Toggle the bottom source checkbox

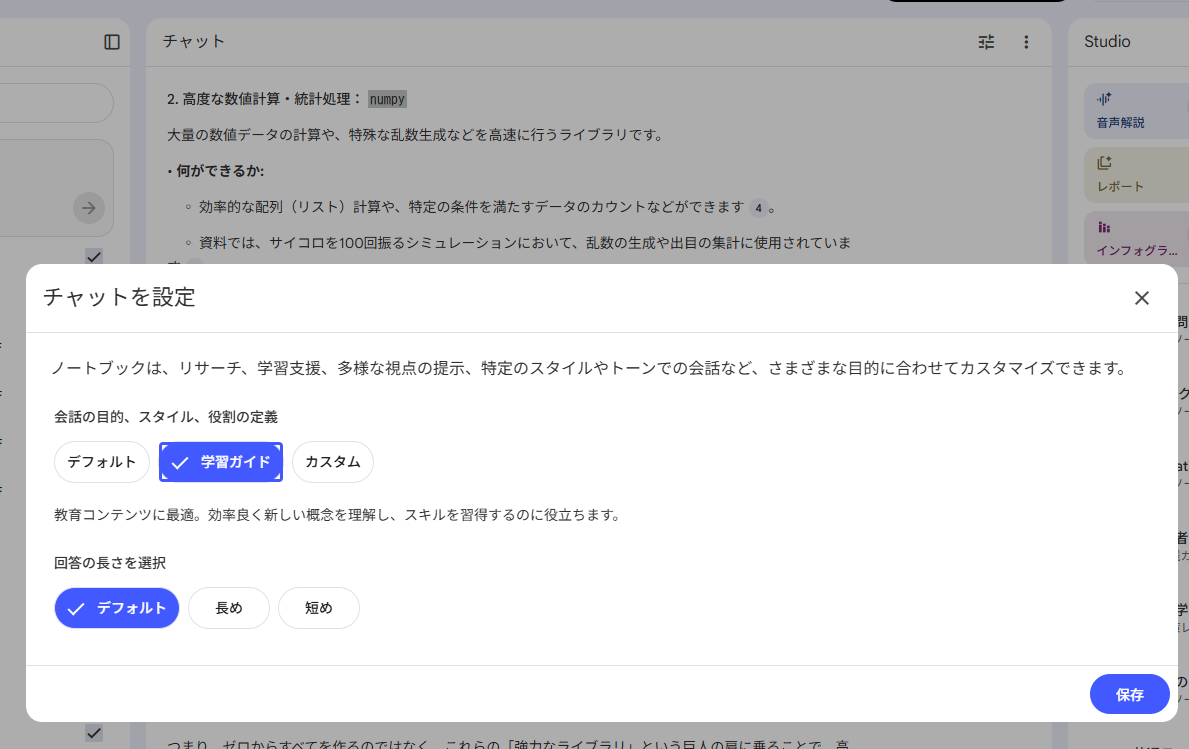pos(93,733)
